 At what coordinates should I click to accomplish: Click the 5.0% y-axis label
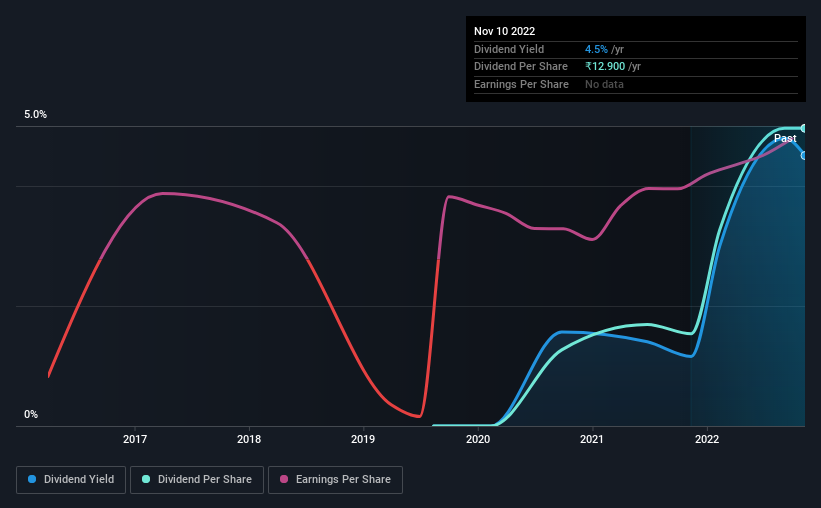(x=35, y=115)
